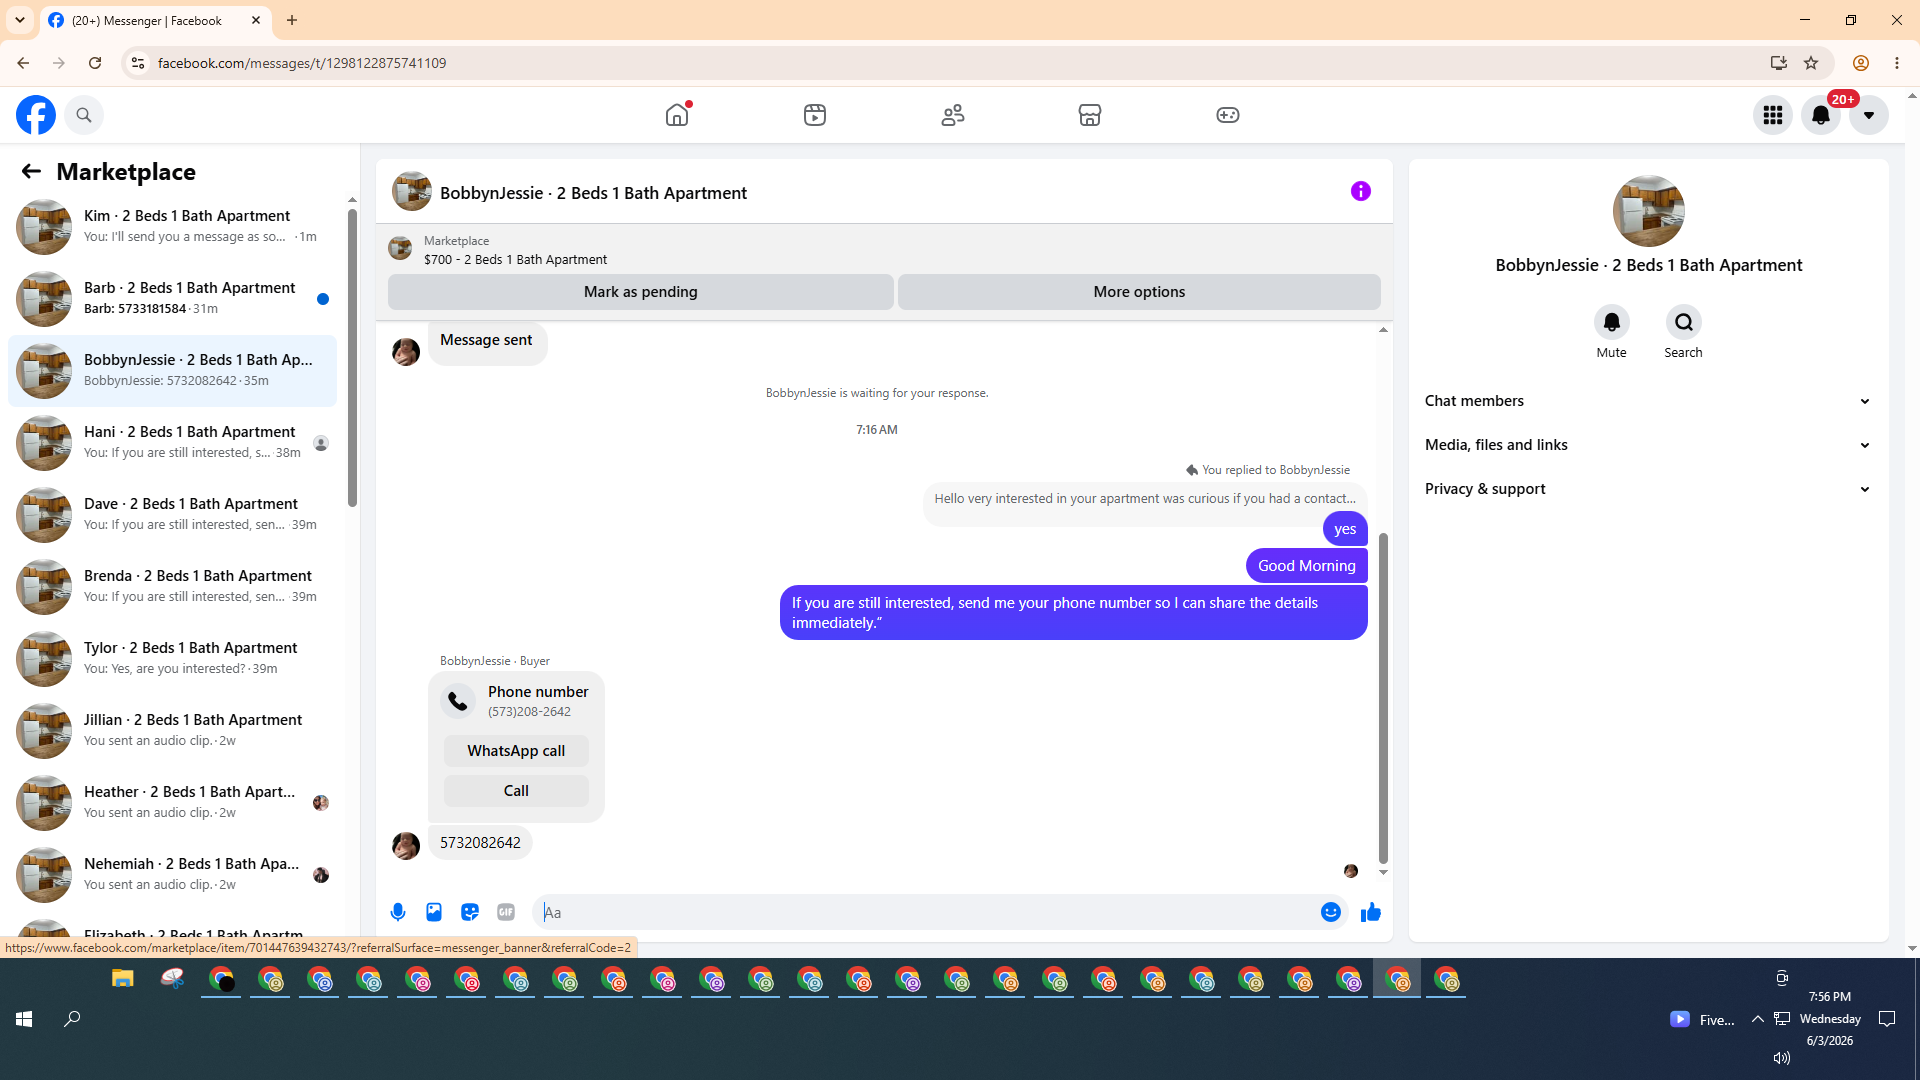Open Windows Start menu
This screenshot has height=1080, width=1920.
[24, 1019]
